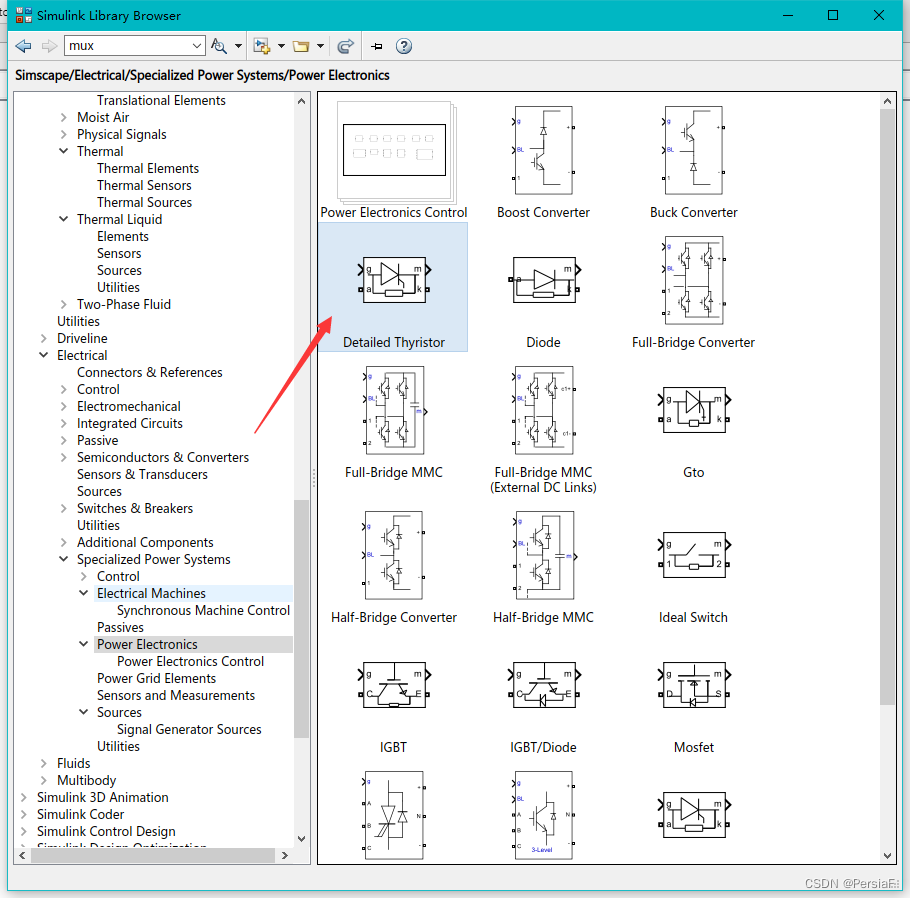The height and width of the screenshot is (898, 910).
Task: Click the mux search input field
Action: click(x=128, y=45)
